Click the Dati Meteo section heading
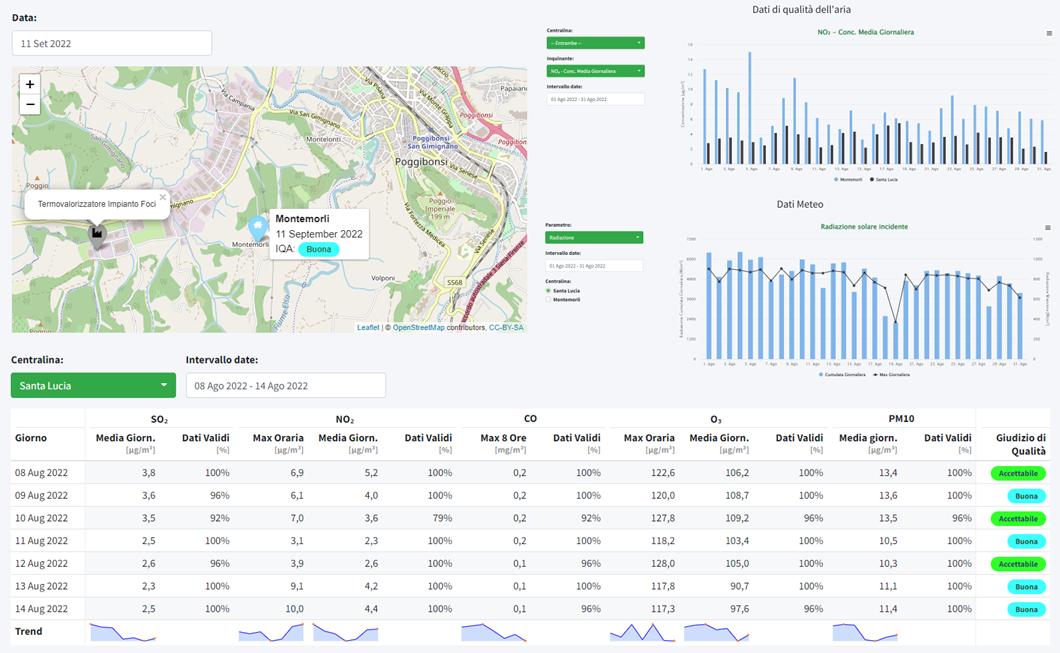This screenshot has height=653, width=1060. (x=800, y=204)
